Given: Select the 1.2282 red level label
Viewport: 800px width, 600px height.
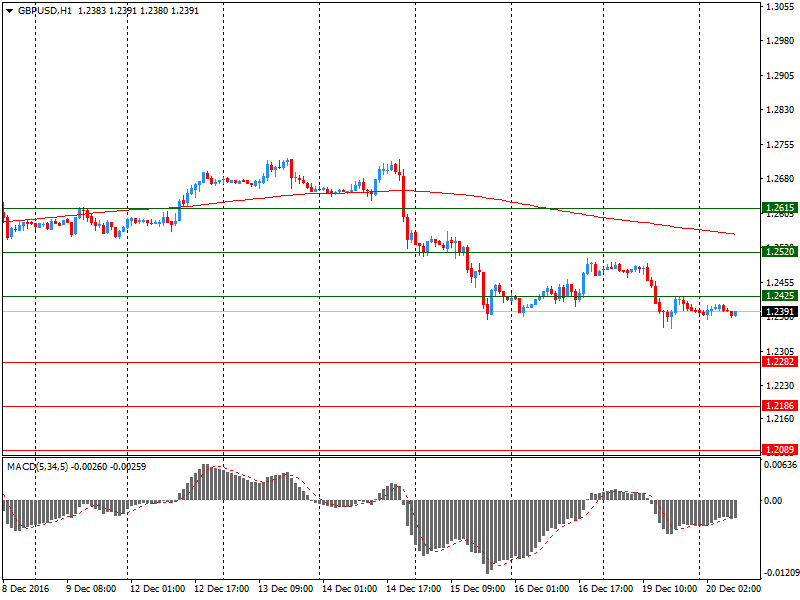Looking at the screenshot, I should pyautogui.click(x=780, y=362).
